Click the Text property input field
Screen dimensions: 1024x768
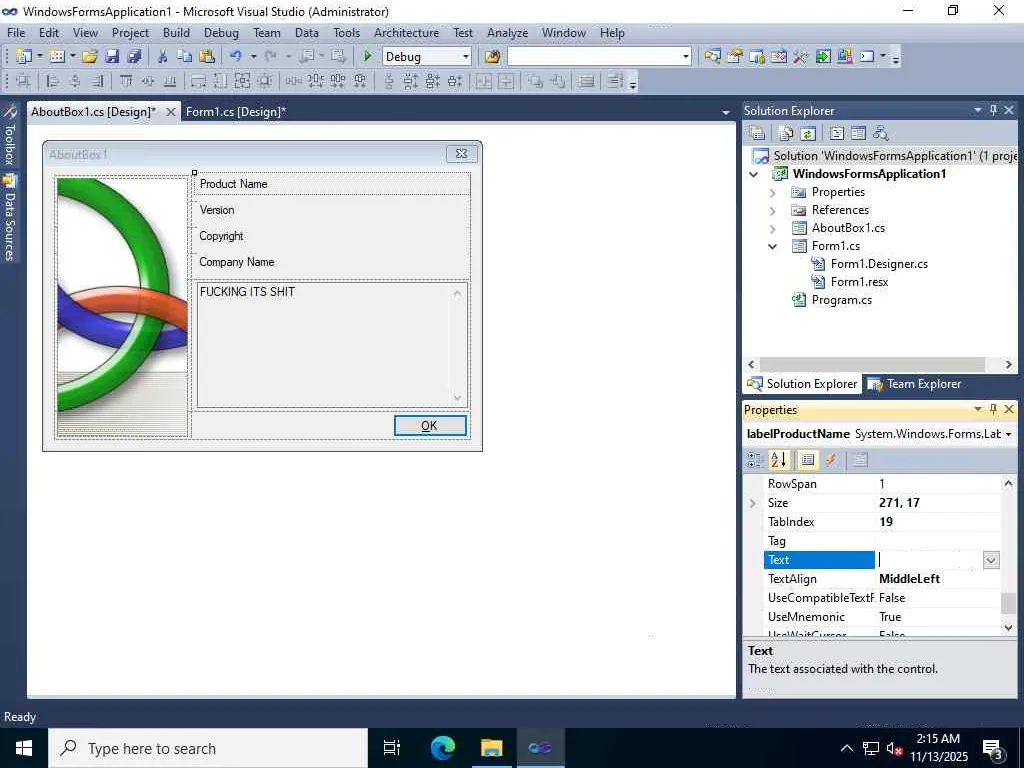pos(929,560)
